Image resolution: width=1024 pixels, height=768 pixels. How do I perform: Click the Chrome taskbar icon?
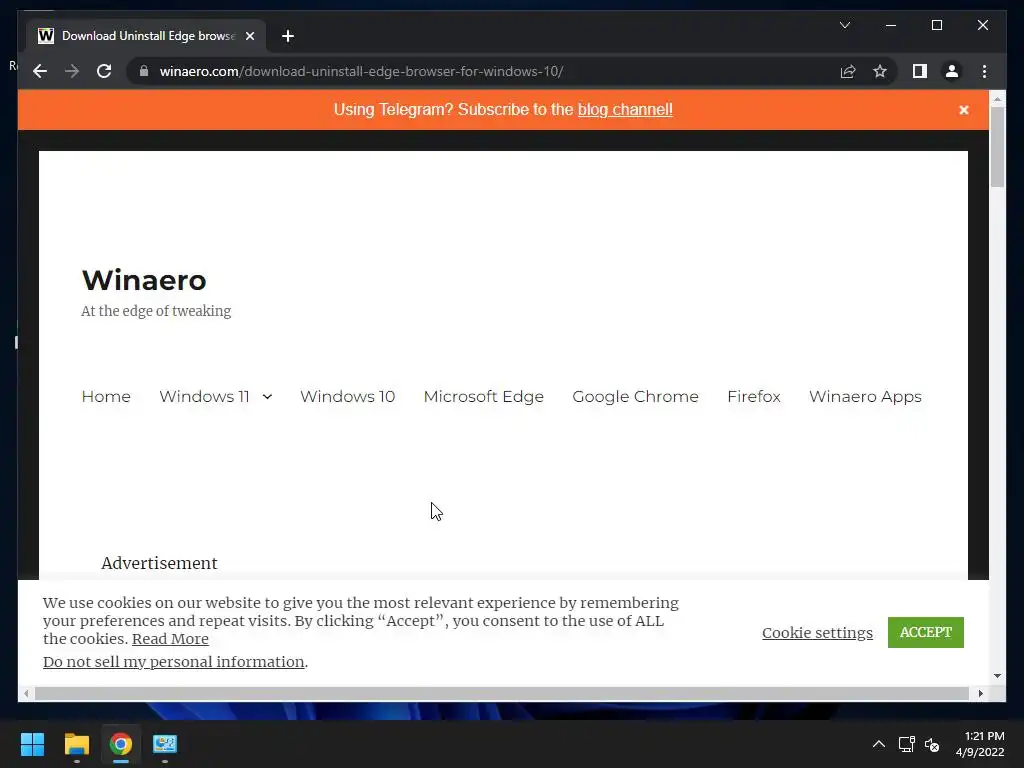click(x=121, y=744)
